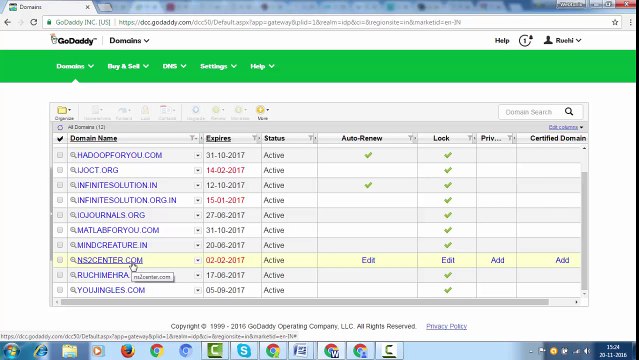
Task: Check the YOUJINGLES.COM row checkbox
Action: coord(60,290)
